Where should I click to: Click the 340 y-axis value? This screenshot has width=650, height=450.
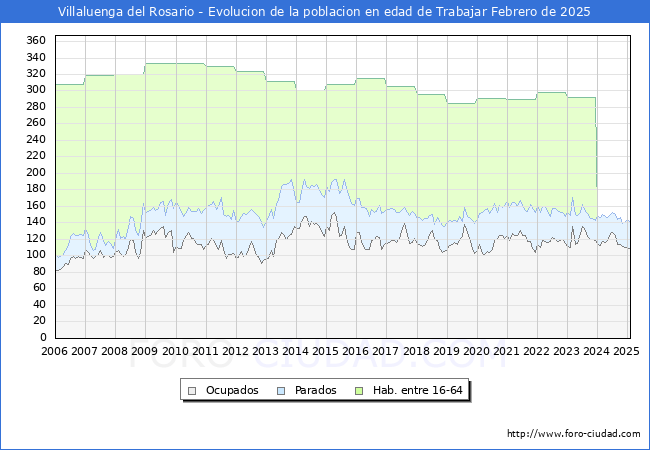[x=36, y=57]
